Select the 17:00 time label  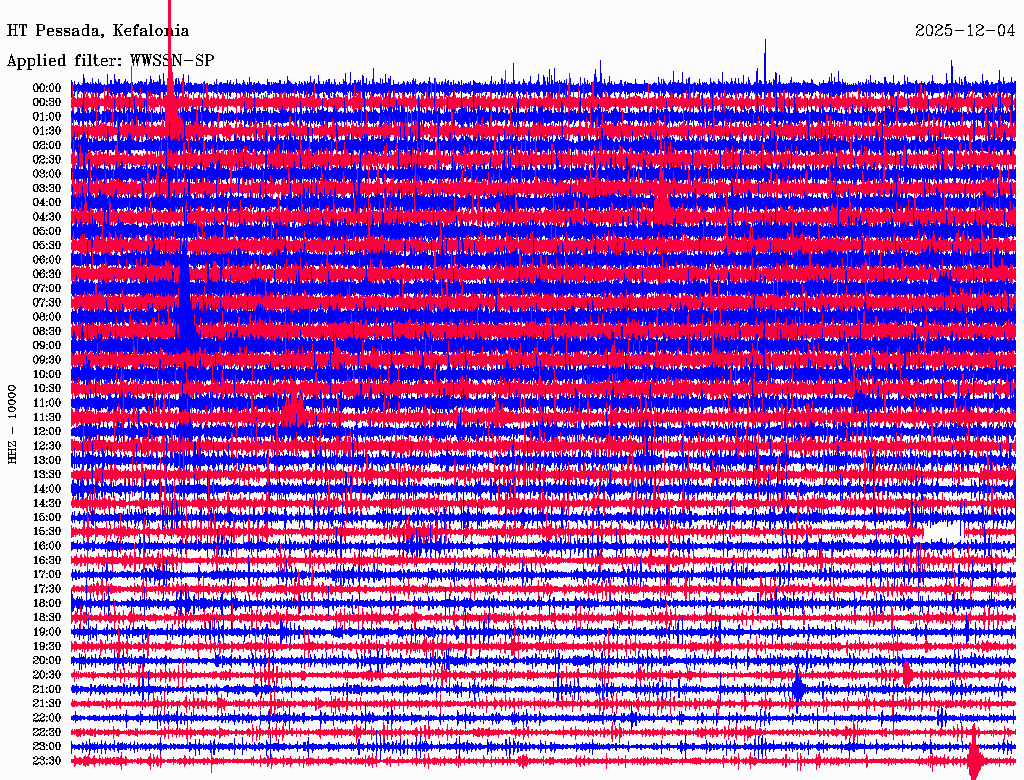click(47, 574)
